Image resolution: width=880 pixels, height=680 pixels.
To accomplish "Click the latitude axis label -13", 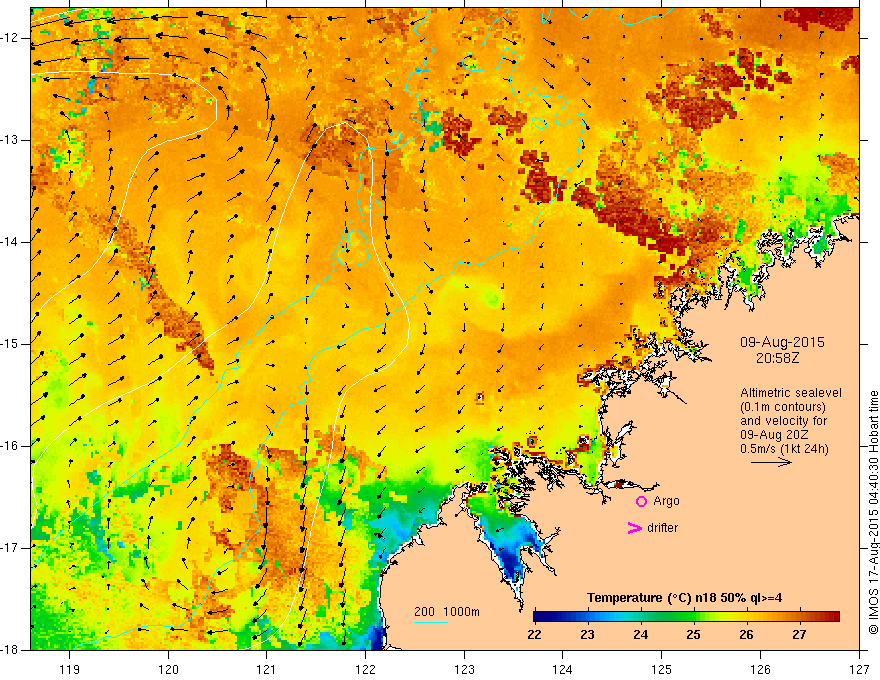I will (11, 140).
